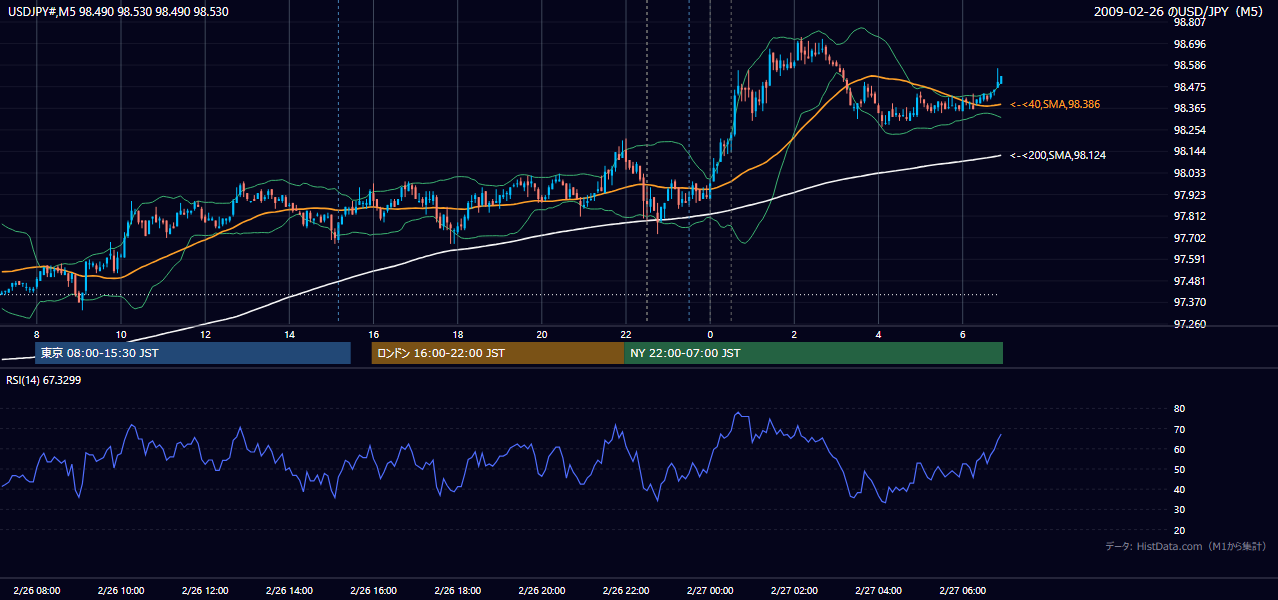Click hour label 0 on time axis

[x=710, y=334]
